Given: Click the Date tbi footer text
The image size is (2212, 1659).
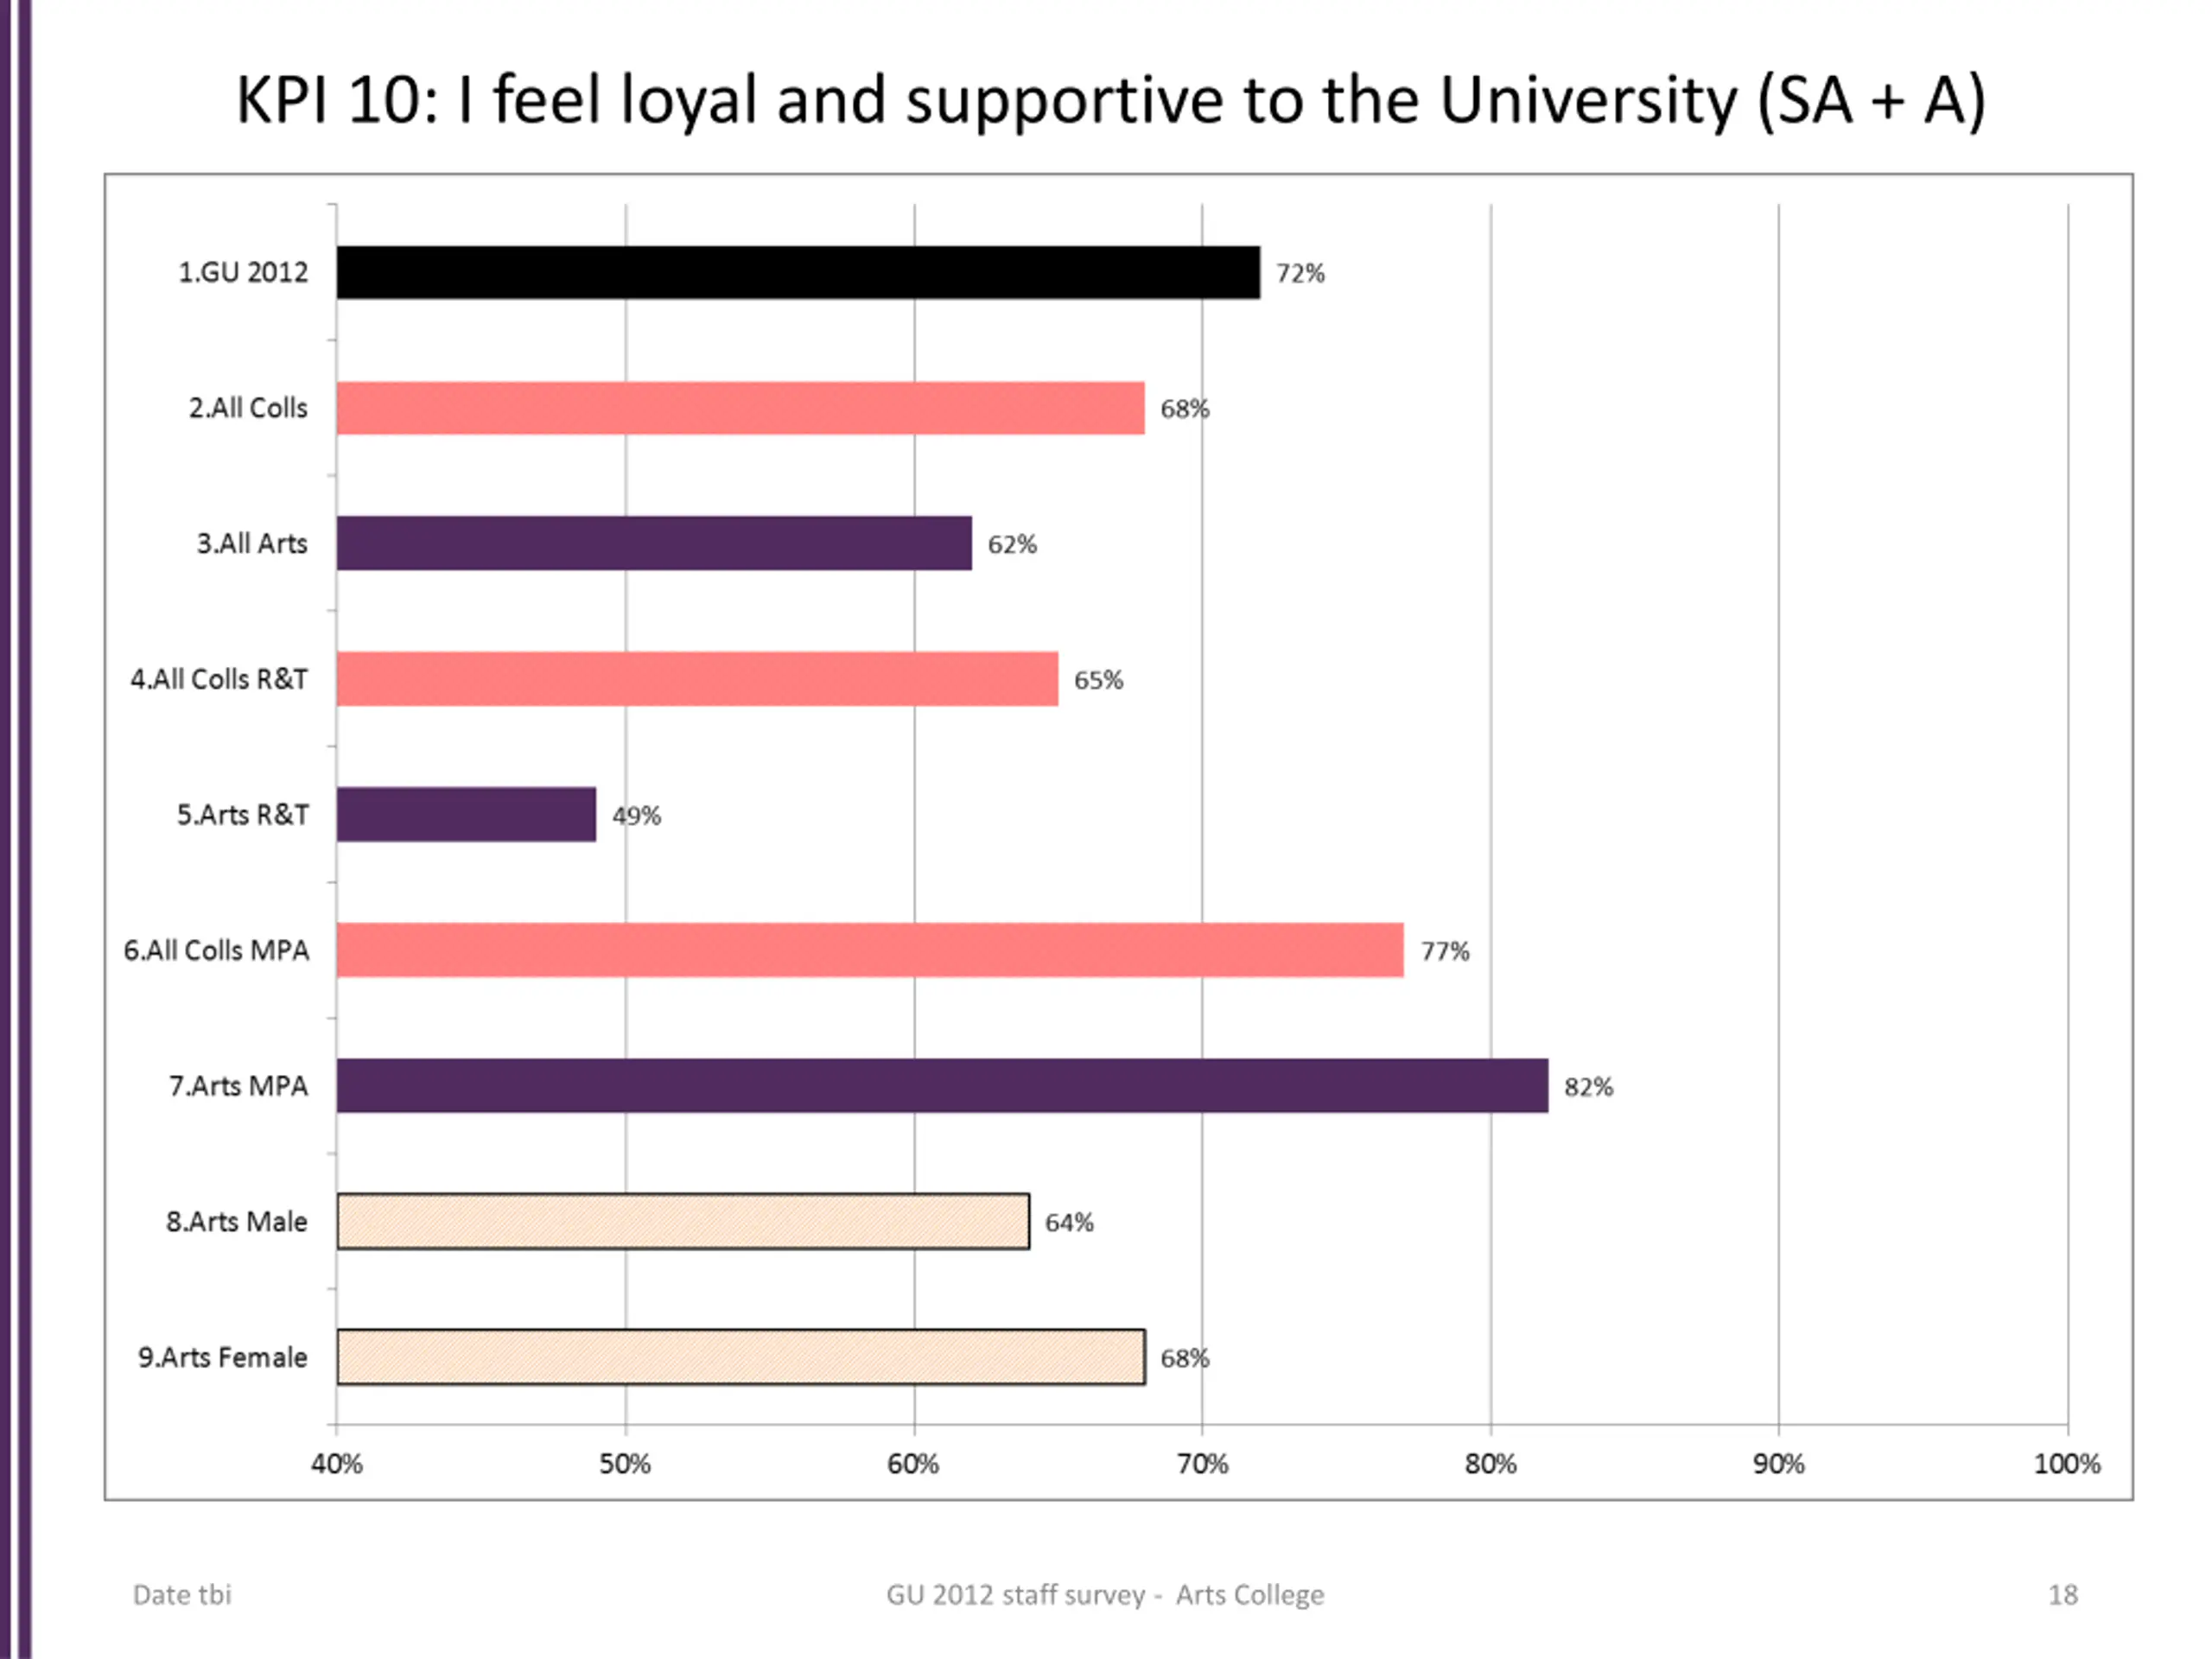Looking at the screenshot, I should point(182,1594).
